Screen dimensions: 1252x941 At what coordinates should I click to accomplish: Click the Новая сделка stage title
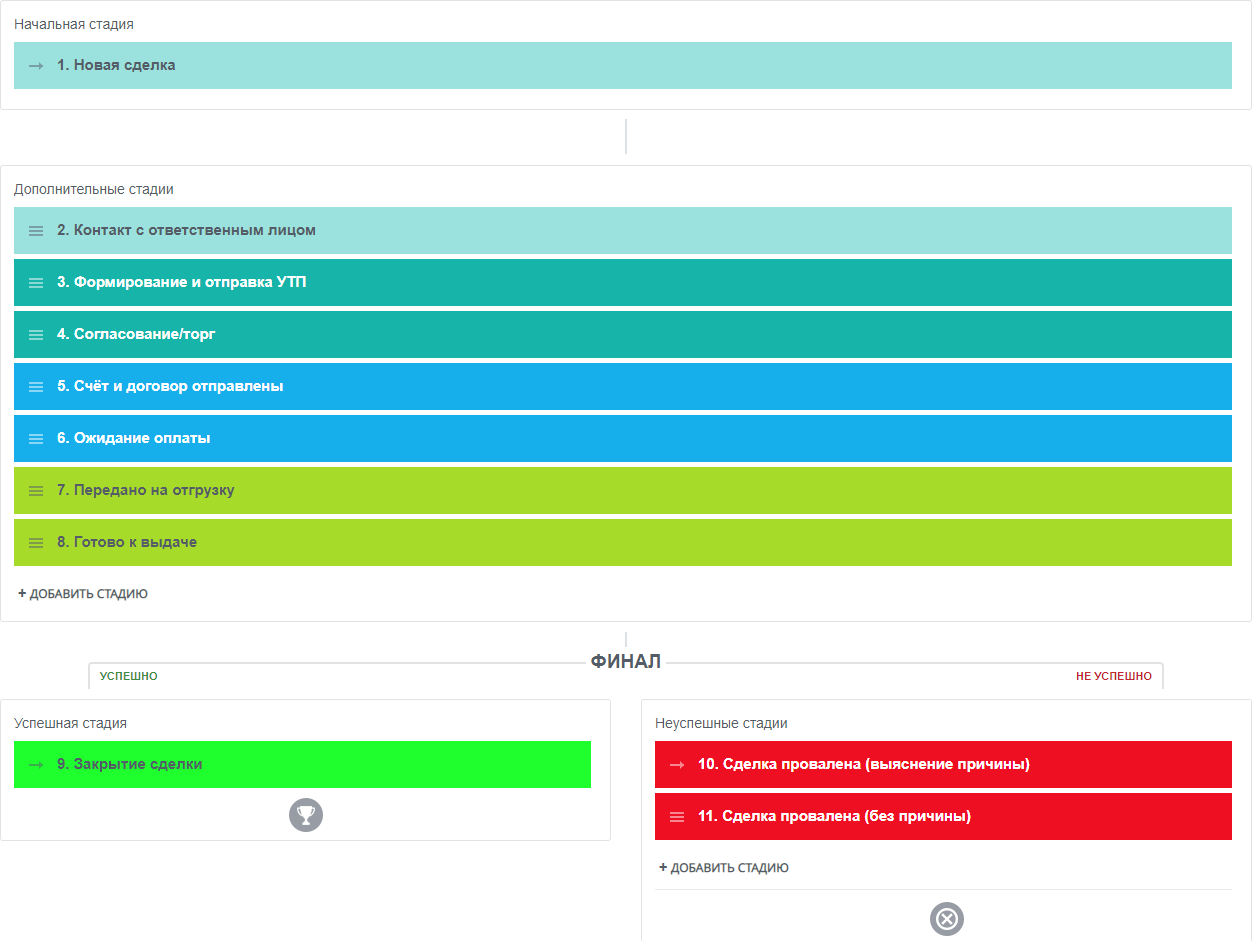(116, 66)
